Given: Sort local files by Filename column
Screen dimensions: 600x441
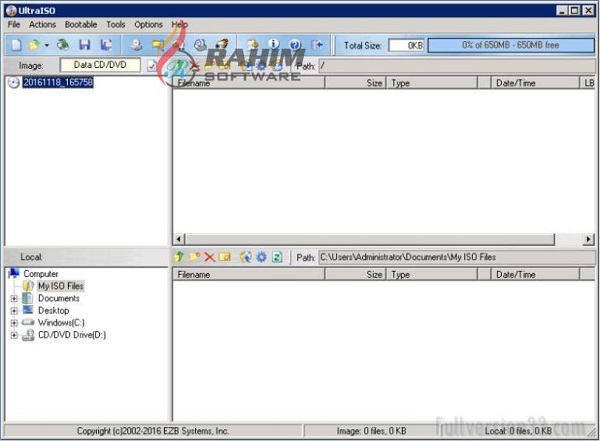Looking at the screenshot, I should [249, 274].
